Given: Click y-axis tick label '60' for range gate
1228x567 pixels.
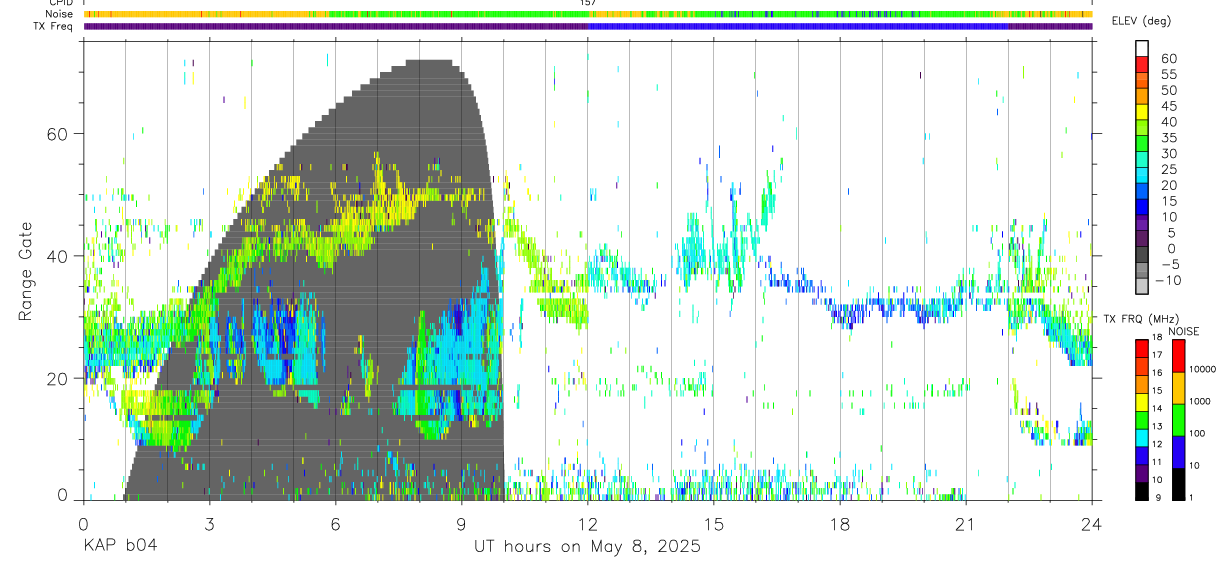Looking at the screenshot, I should click(56, 134).
